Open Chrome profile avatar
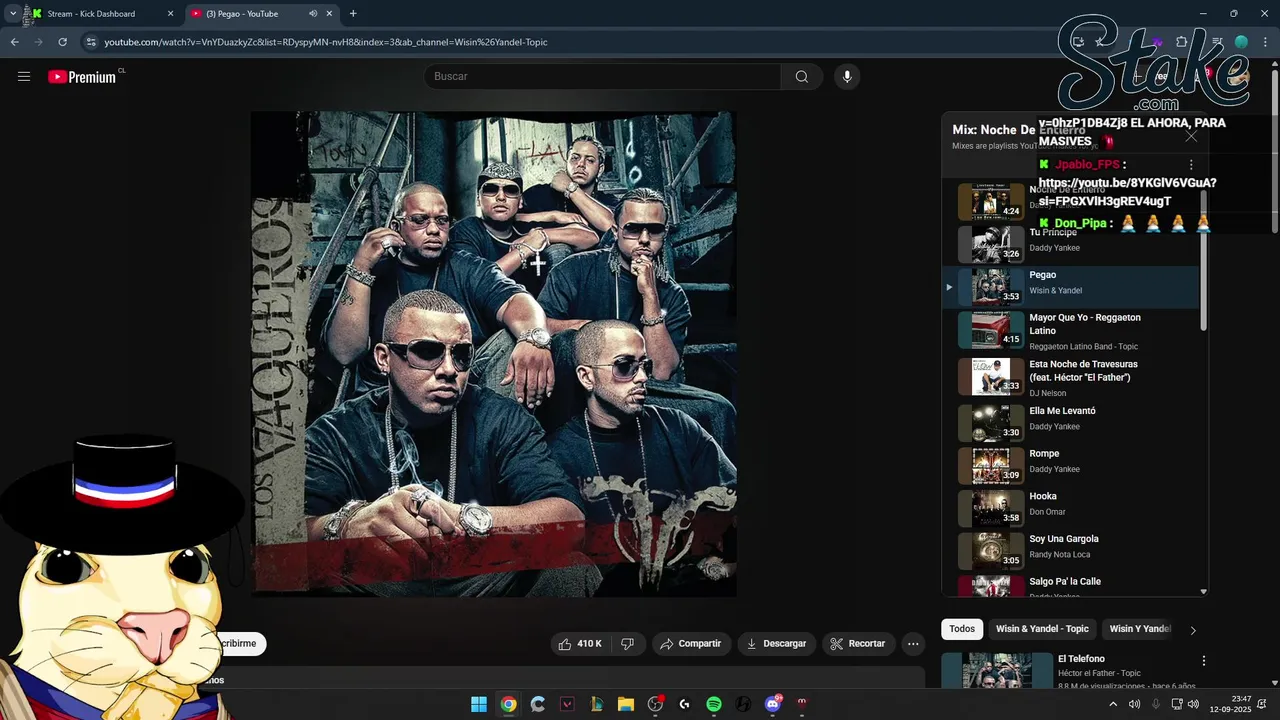 pos(1241,42)
